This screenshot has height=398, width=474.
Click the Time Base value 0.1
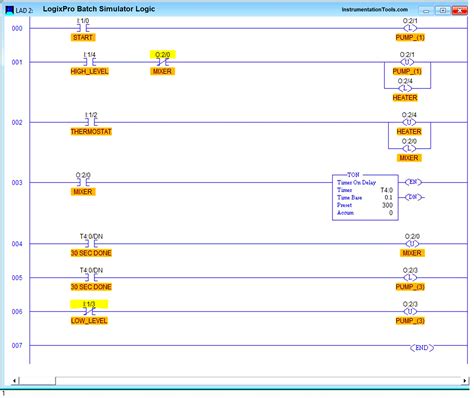388,197
